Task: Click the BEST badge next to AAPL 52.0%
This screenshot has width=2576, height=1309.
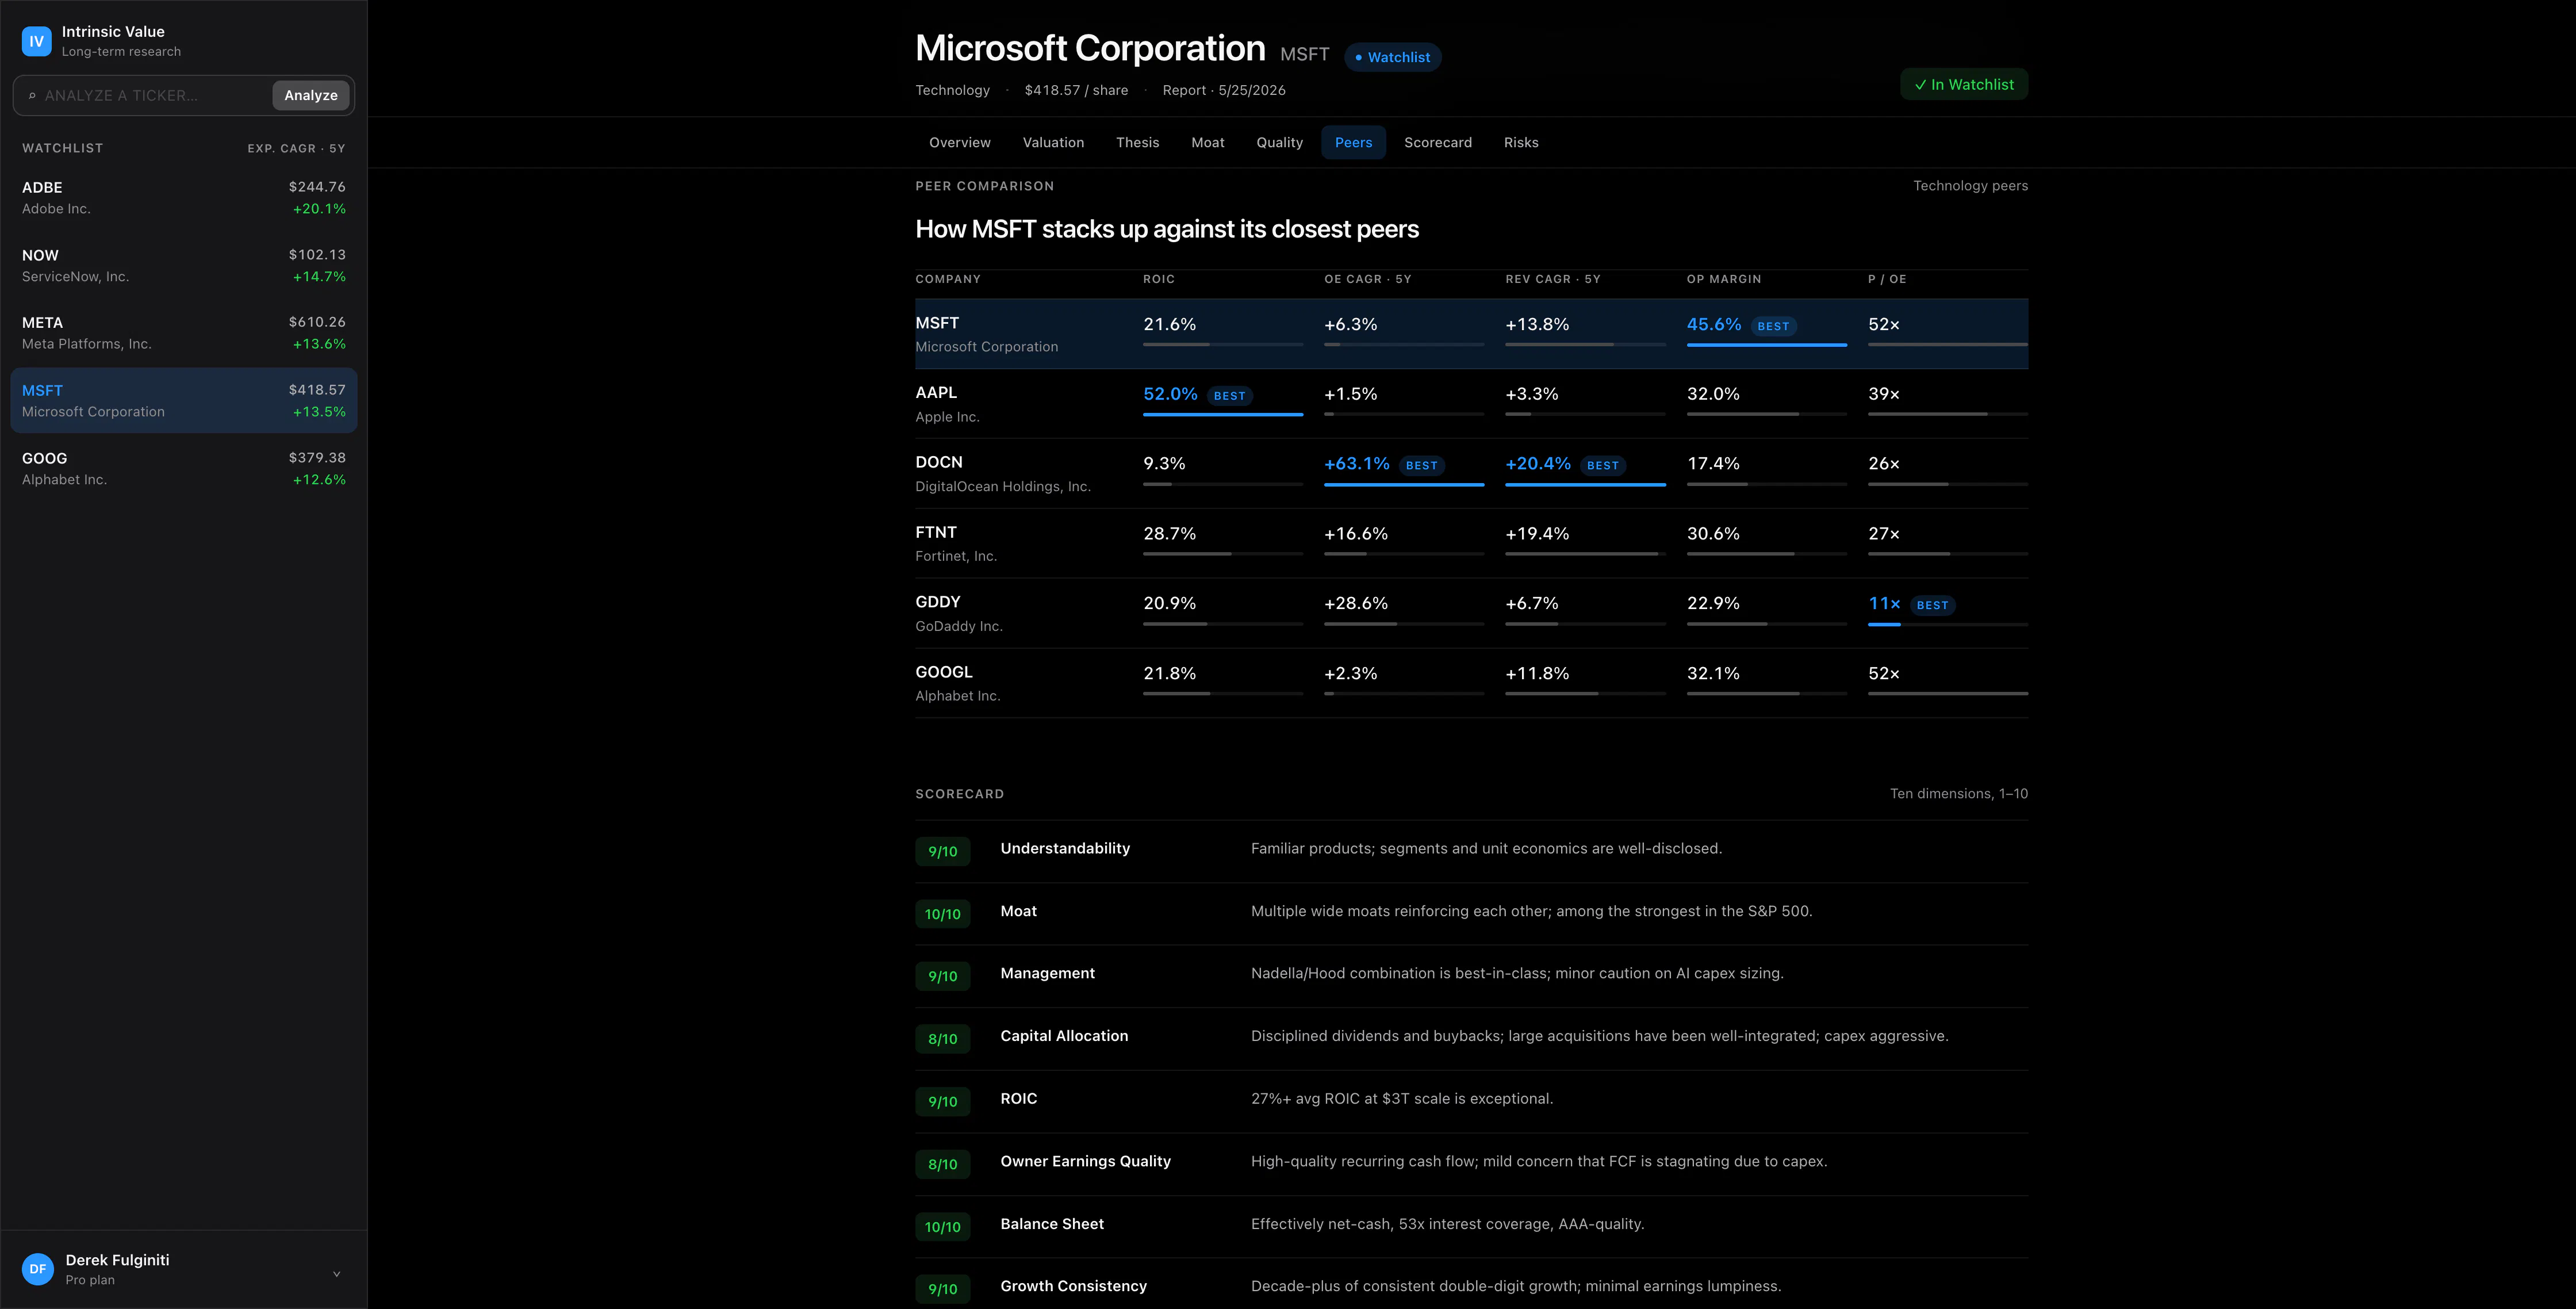Action: pos(1230,396)
